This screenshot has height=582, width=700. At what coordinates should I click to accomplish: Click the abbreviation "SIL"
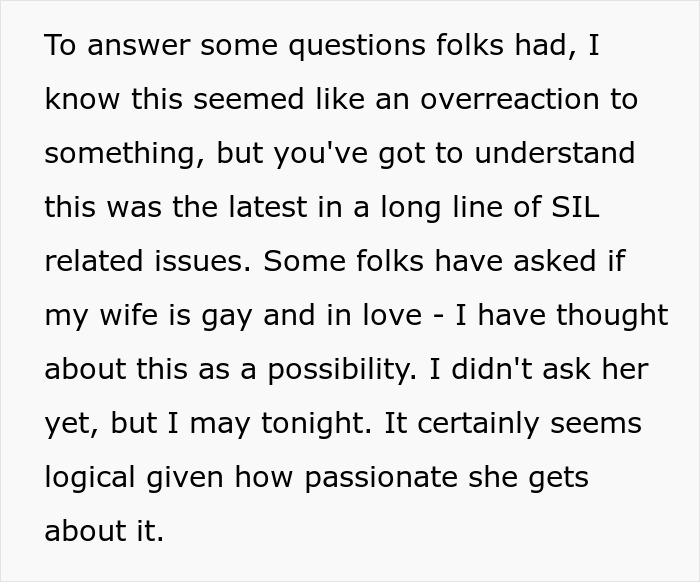[x=575, y=207]
